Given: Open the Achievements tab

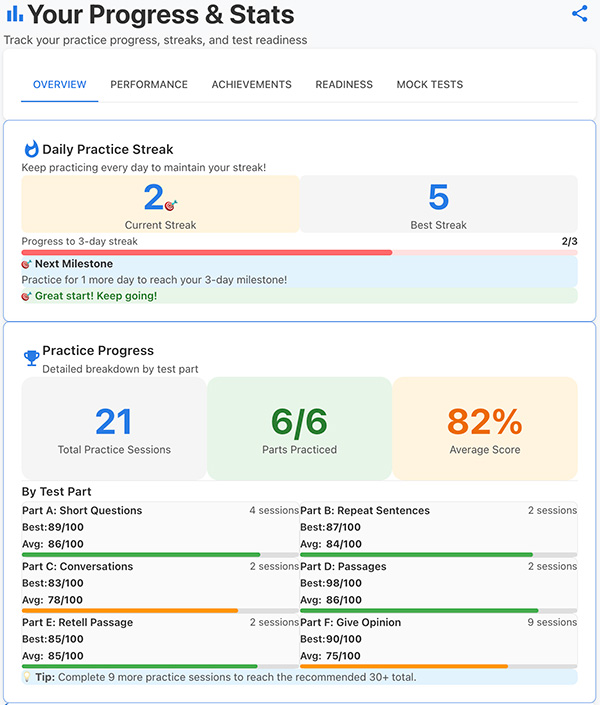Looking at the screenshot, I should coord(251,85).
